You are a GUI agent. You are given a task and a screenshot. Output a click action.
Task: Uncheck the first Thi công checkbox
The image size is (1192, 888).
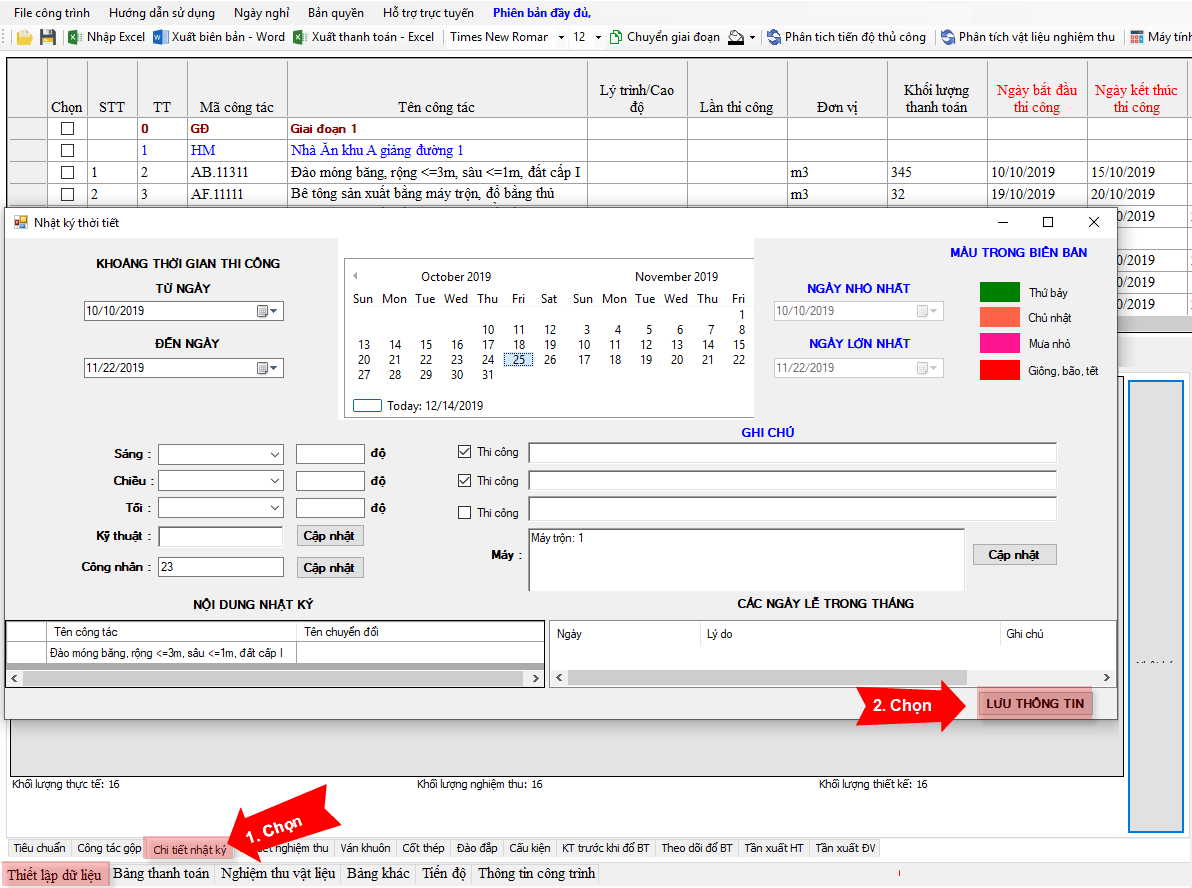point(464,452)
